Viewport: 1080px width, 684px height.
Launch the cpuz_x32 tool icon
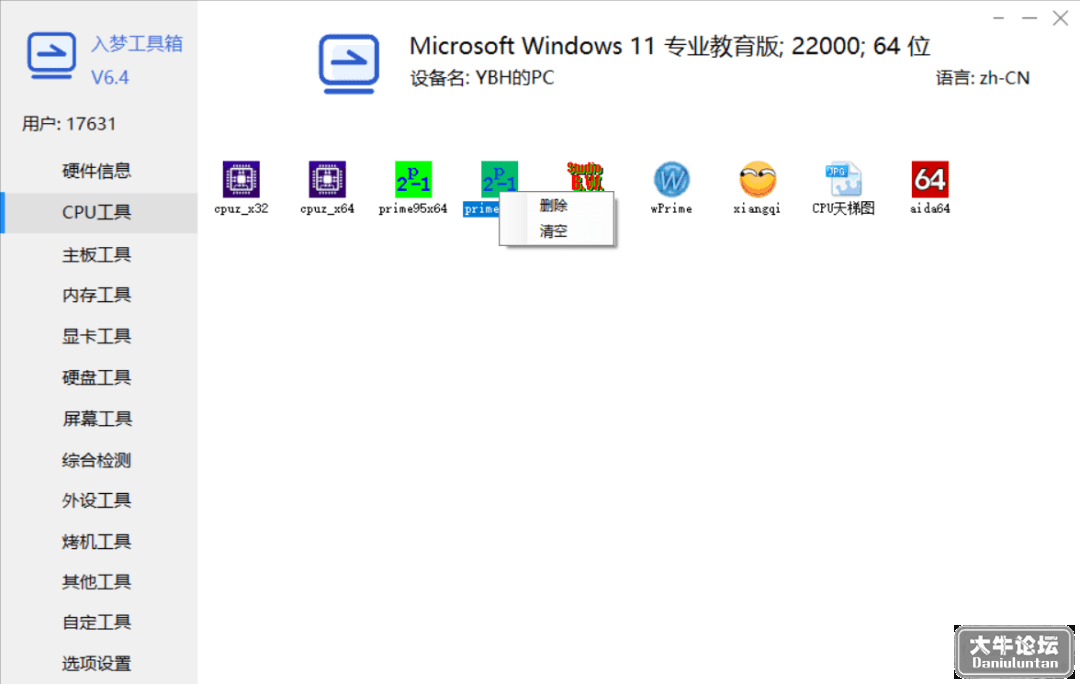pyautogui.click(x=241, y=179)
